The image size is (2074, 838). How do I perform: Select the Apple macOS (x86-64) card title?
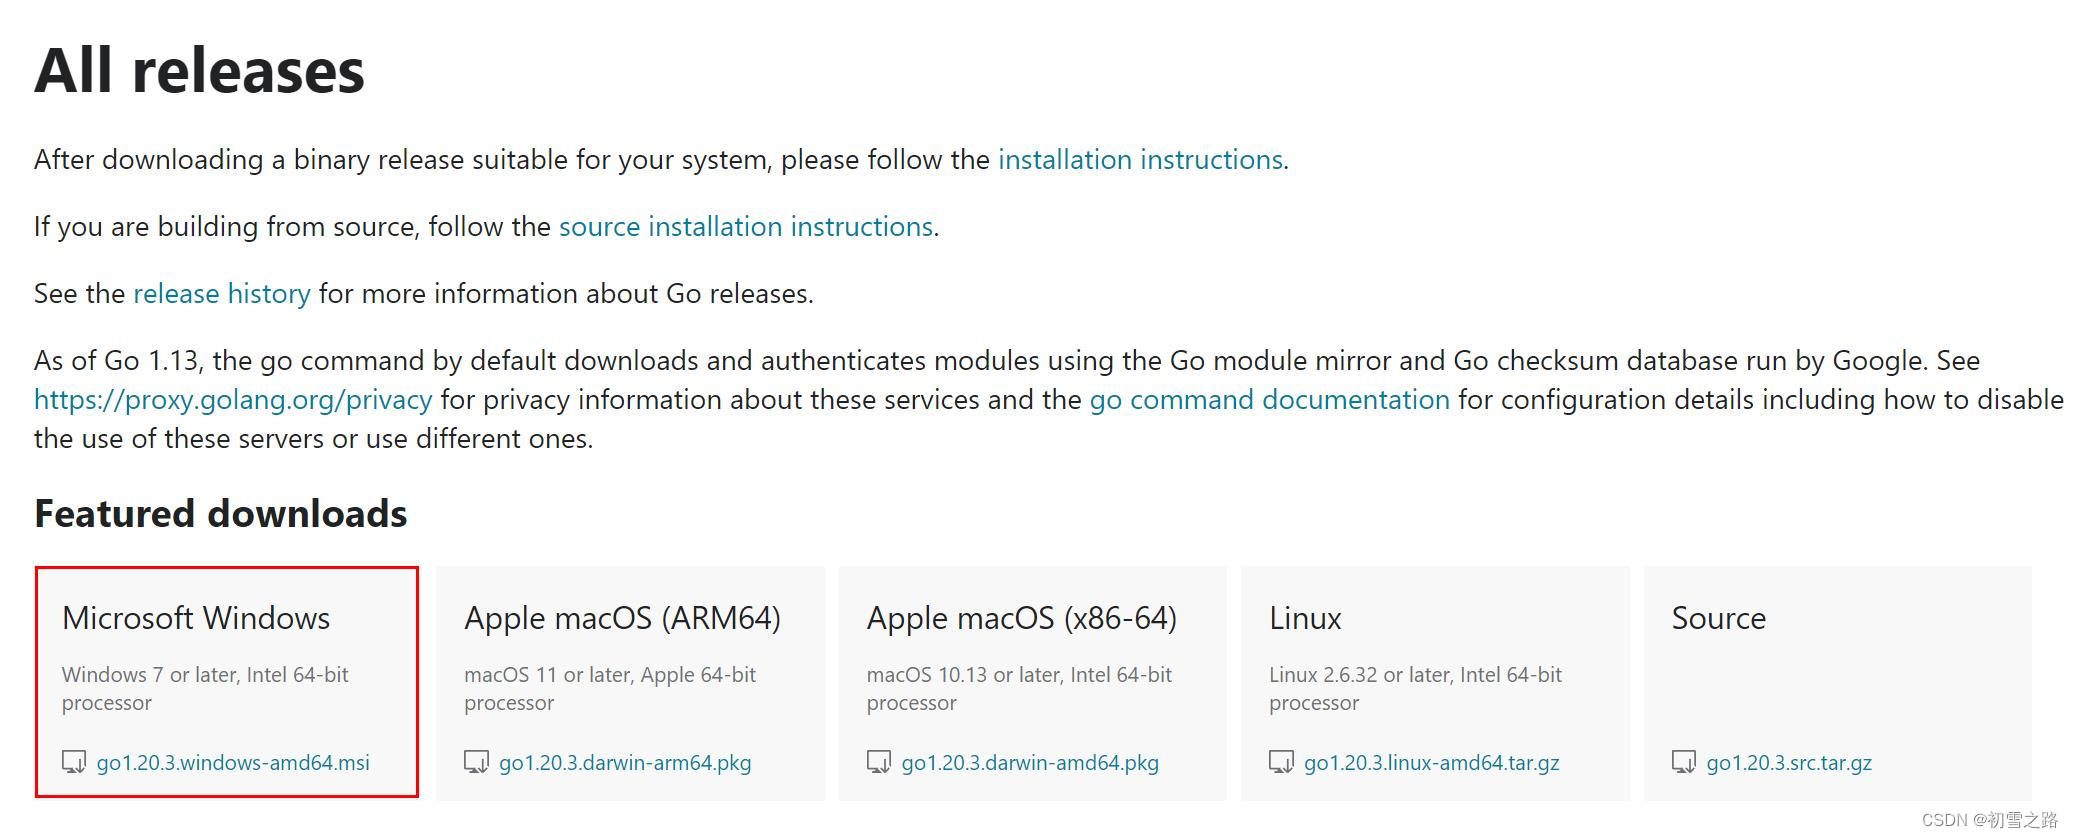click(x=1022, y=618)
